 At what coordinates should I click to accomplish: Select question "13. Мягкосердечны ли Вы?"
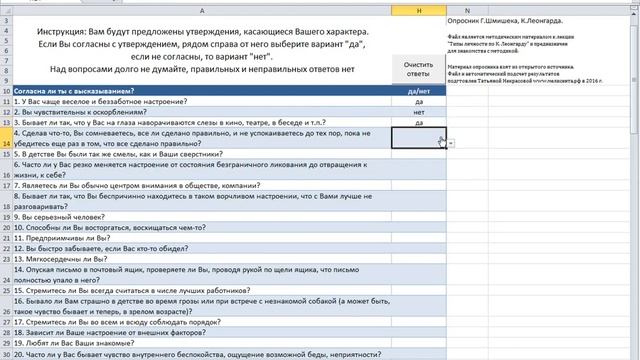[x=202, y=259]
